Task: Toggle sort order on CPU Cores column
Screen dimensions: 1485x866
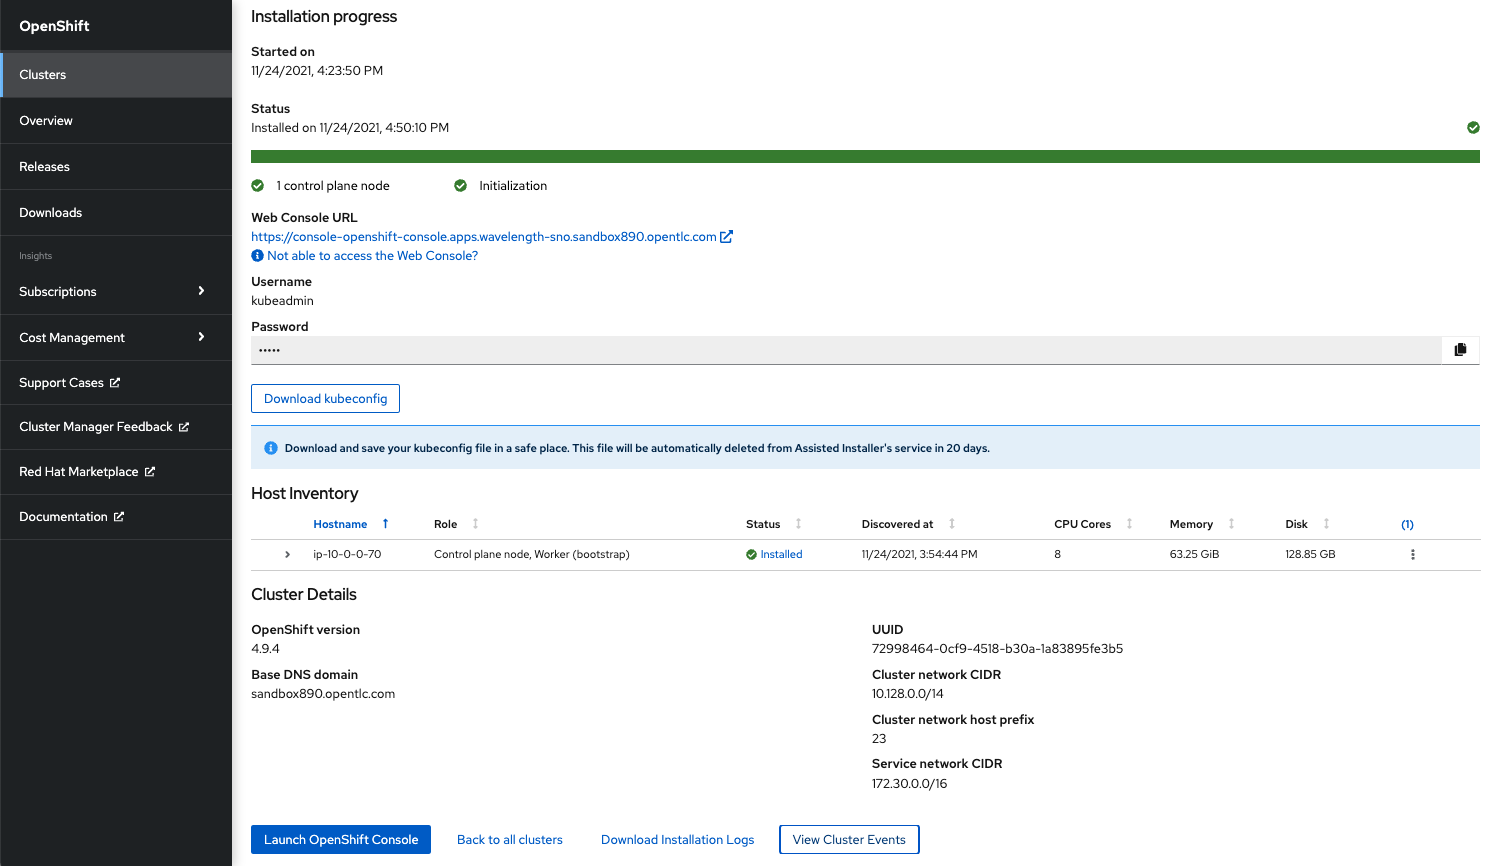Action: 1128,523
